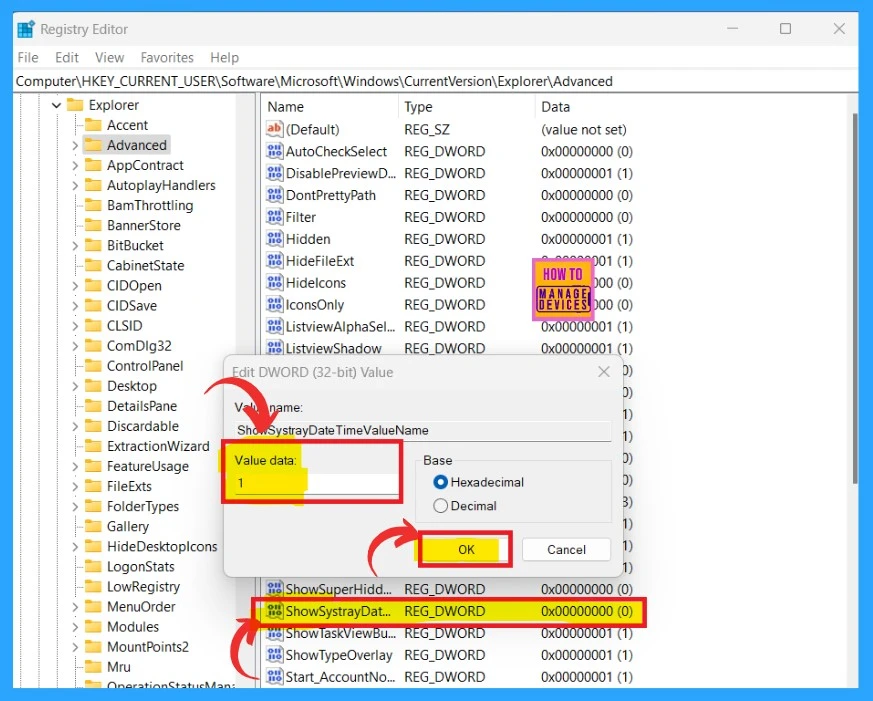Click the BannerStore folder icon
873x701 pixels.
(x=93, y=225)
